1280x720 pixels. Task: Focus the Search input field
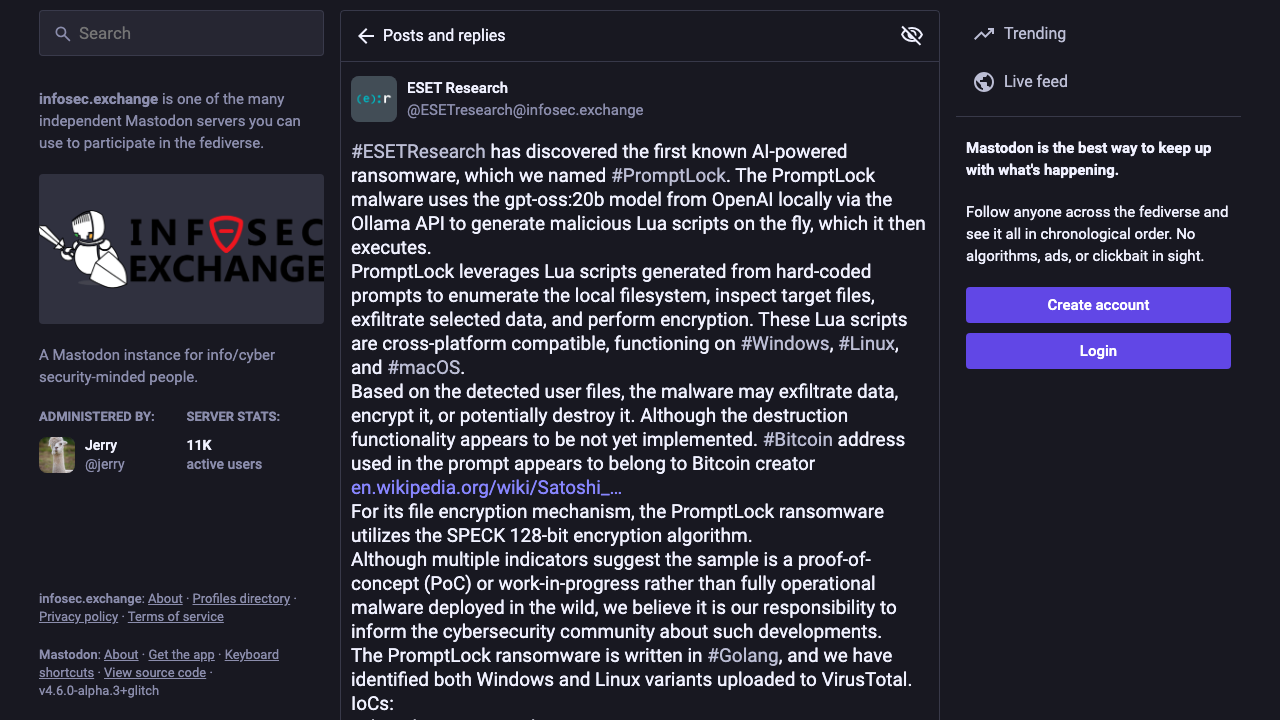click(x=181, y=34)
